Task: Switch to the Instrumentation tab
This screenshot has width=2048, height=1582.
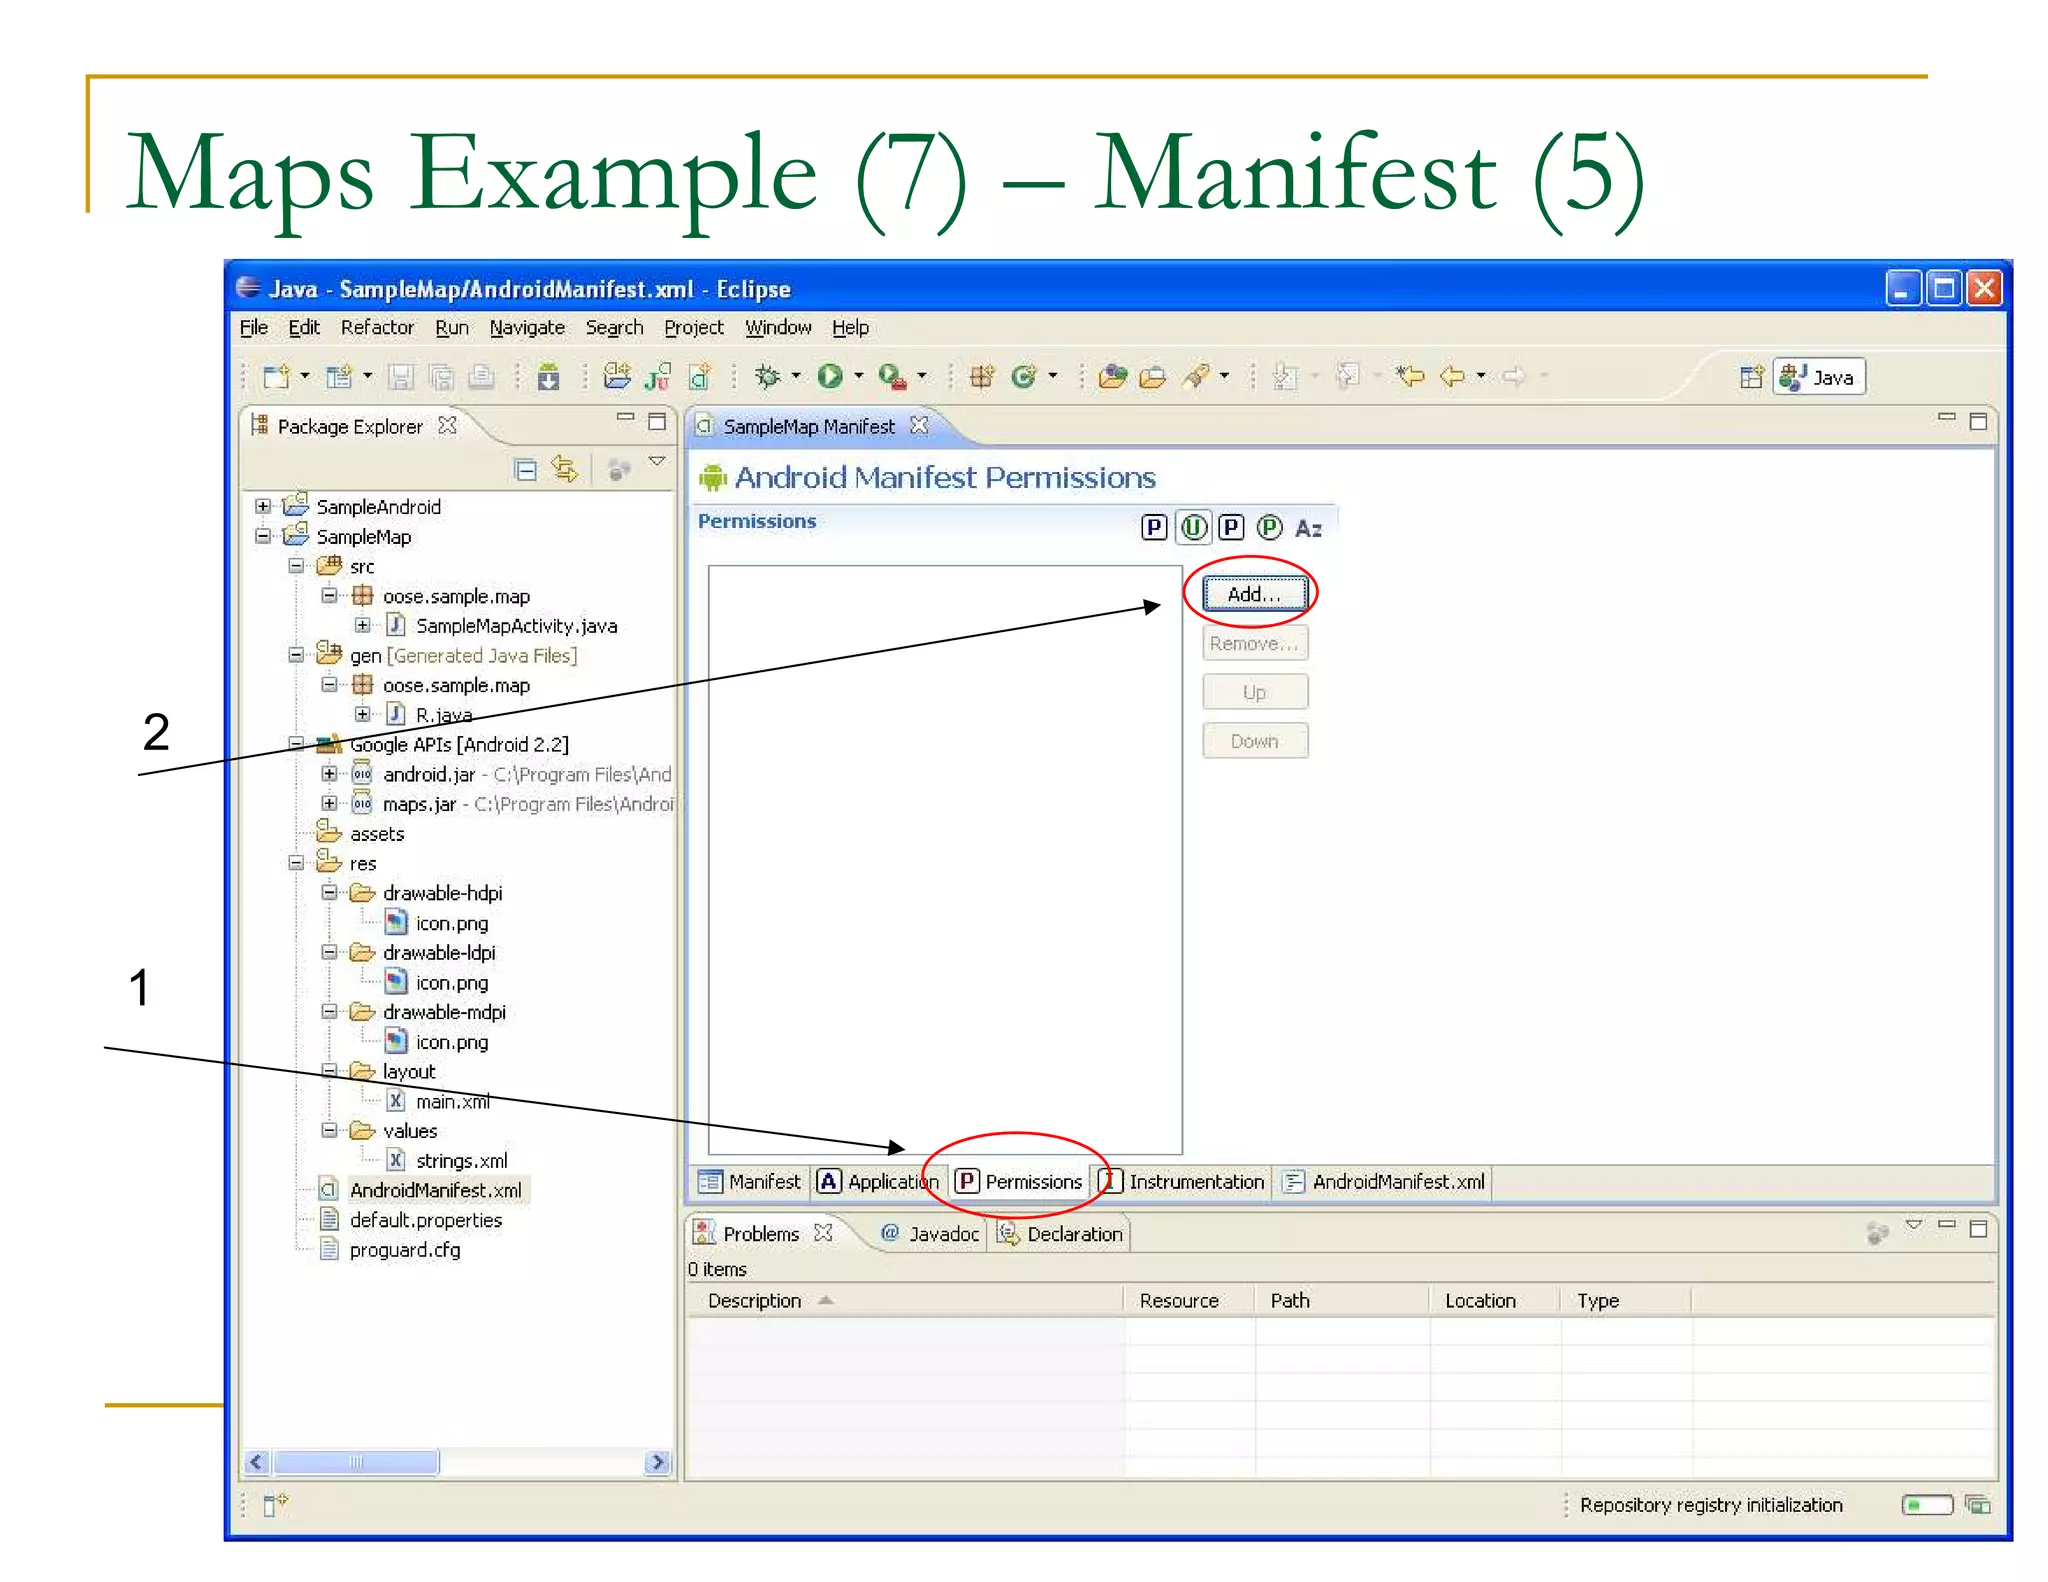Action: pos(1183,1181)
